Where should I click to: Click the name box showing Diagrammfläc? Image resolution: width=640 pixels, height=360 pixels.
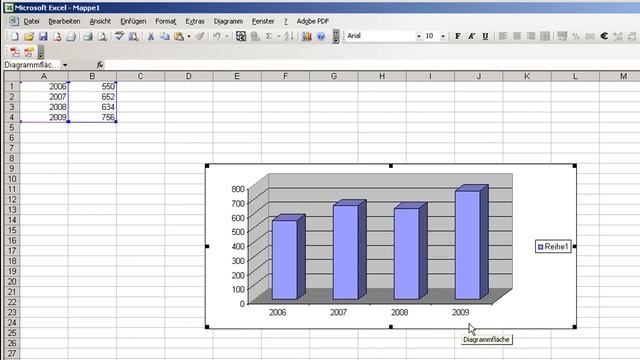32,65
